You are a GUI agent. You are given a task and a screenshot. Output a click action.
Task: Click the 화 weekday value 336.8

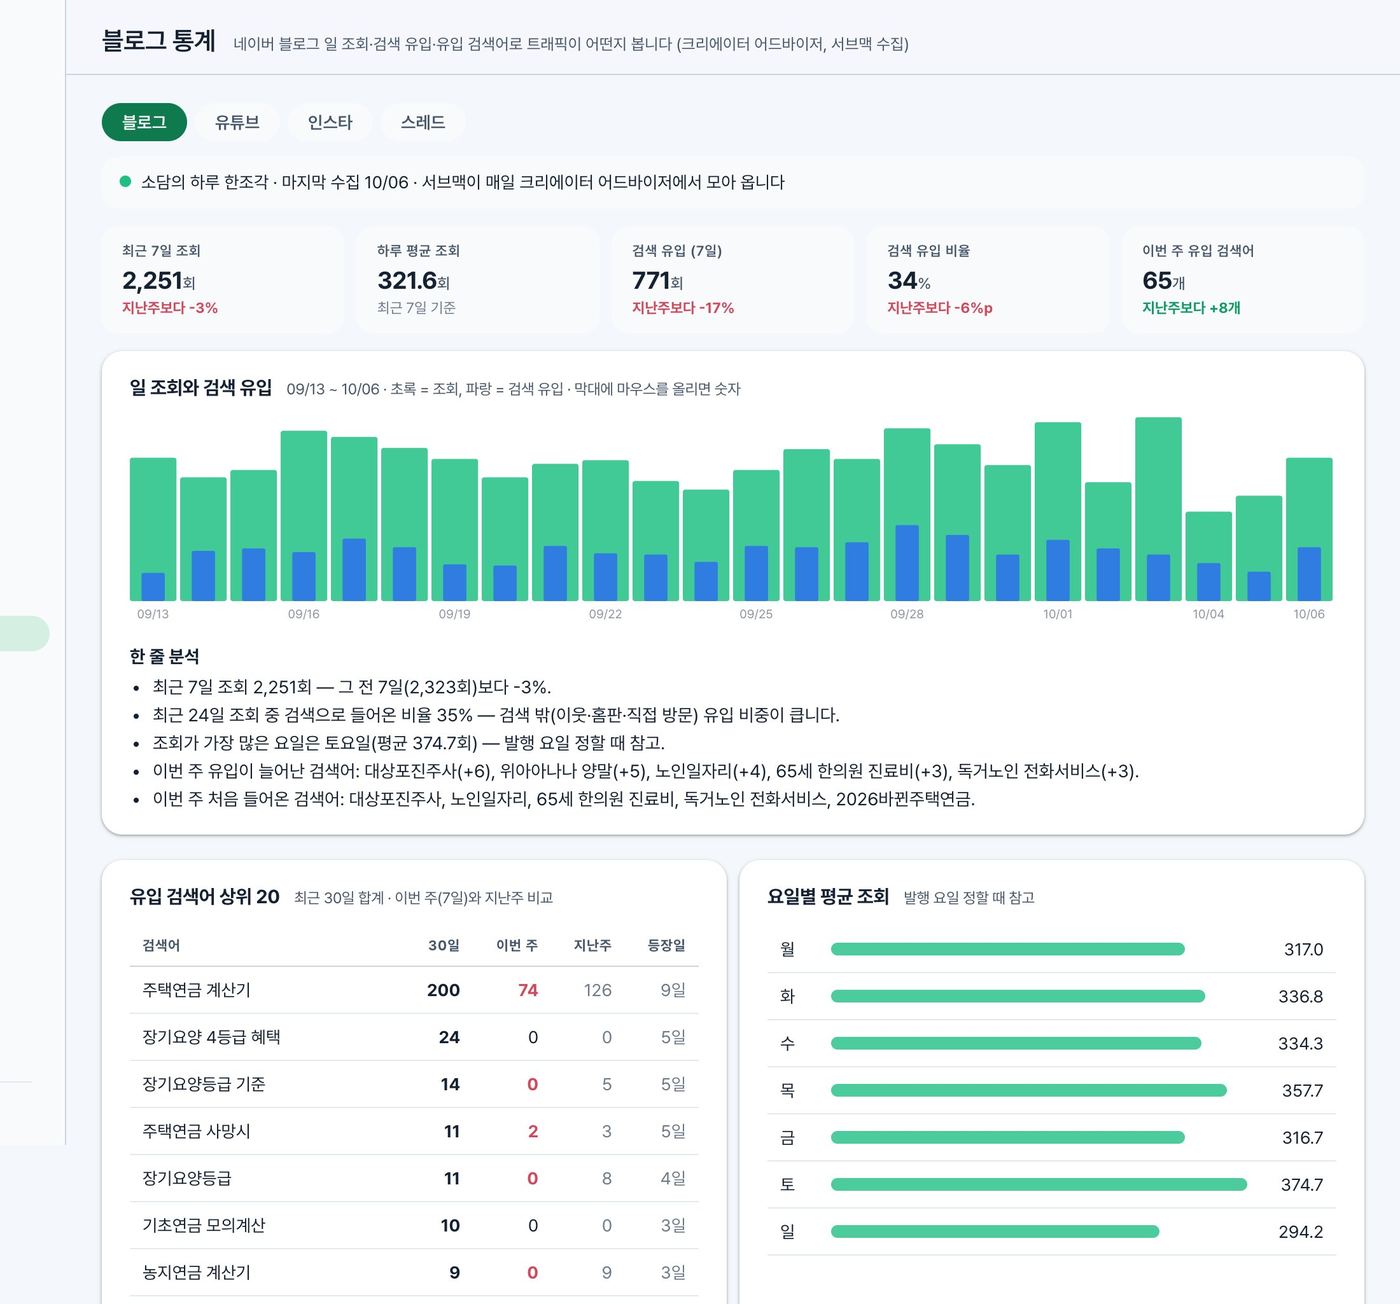pyautogui.click(x=1300, y=996)
